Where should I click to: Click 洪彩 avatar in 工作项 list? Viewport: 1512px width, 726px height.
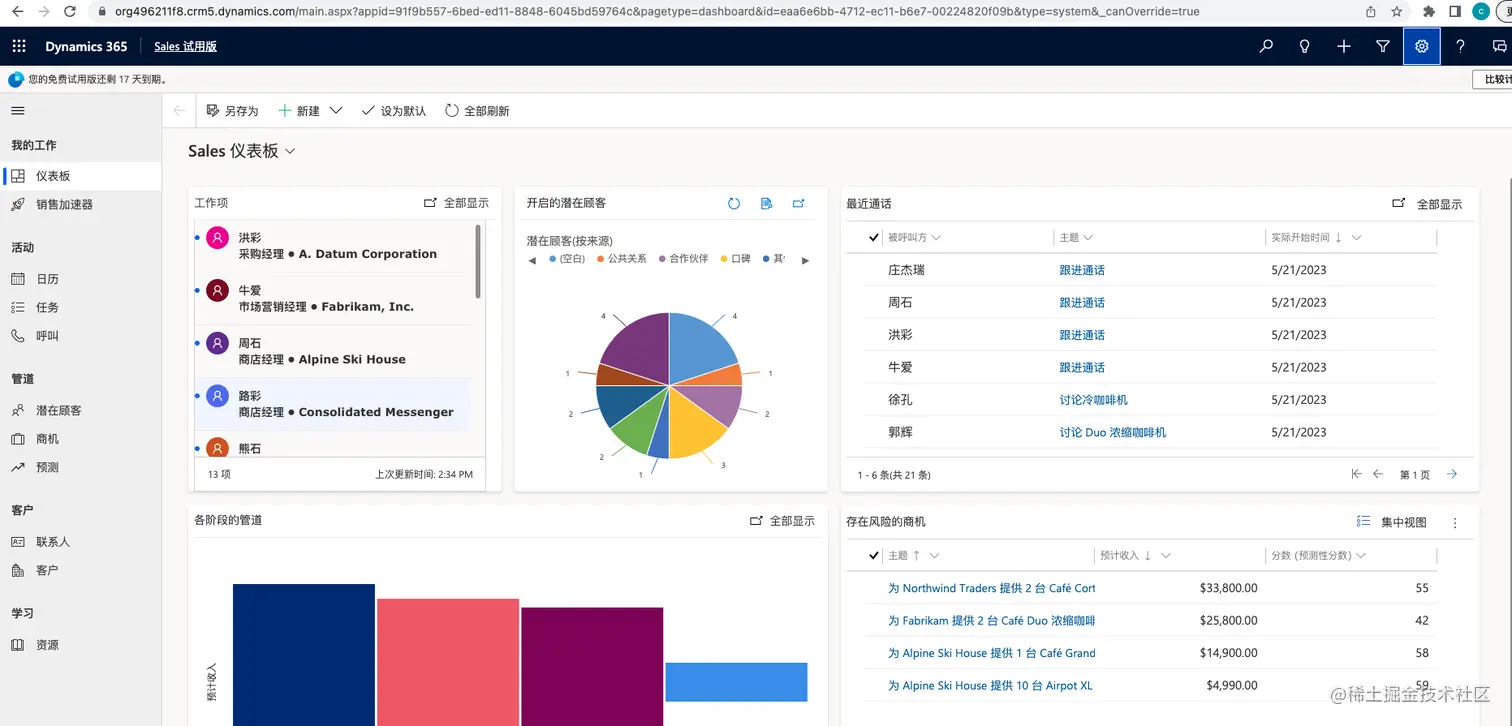(x=218, y=239)
